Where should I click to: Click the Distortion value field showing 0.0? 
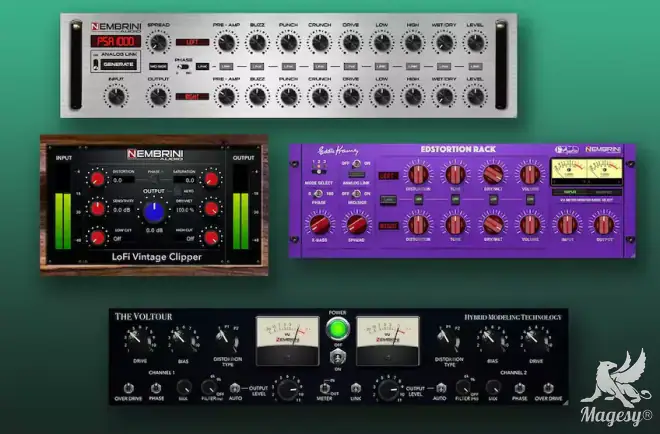pos(123,180)
